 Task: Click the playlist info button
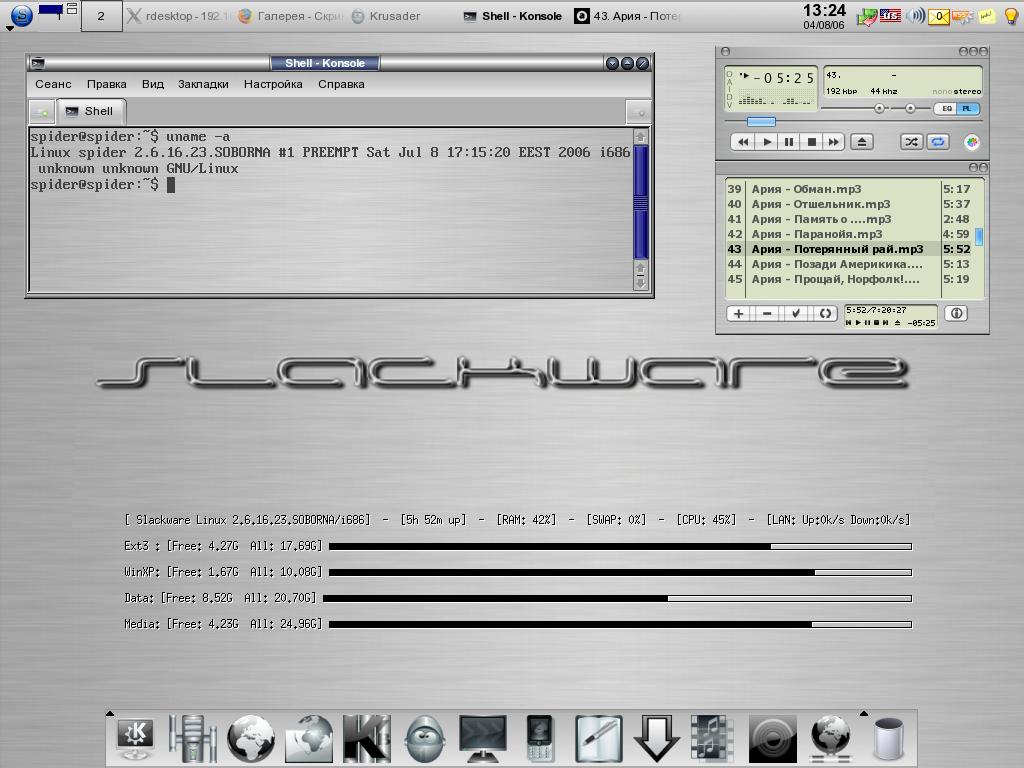tap(956, 313)
